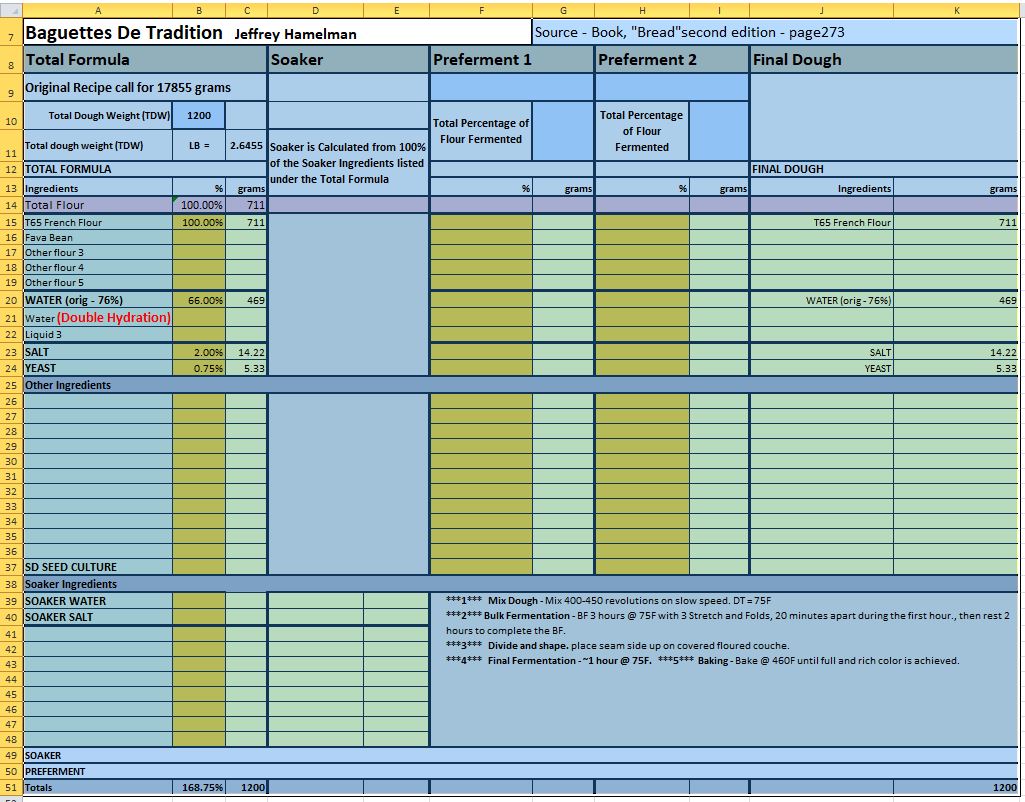Select the SOAKER WATER label cell
The width and height of the screenshot is (1025, 802).
97,601
